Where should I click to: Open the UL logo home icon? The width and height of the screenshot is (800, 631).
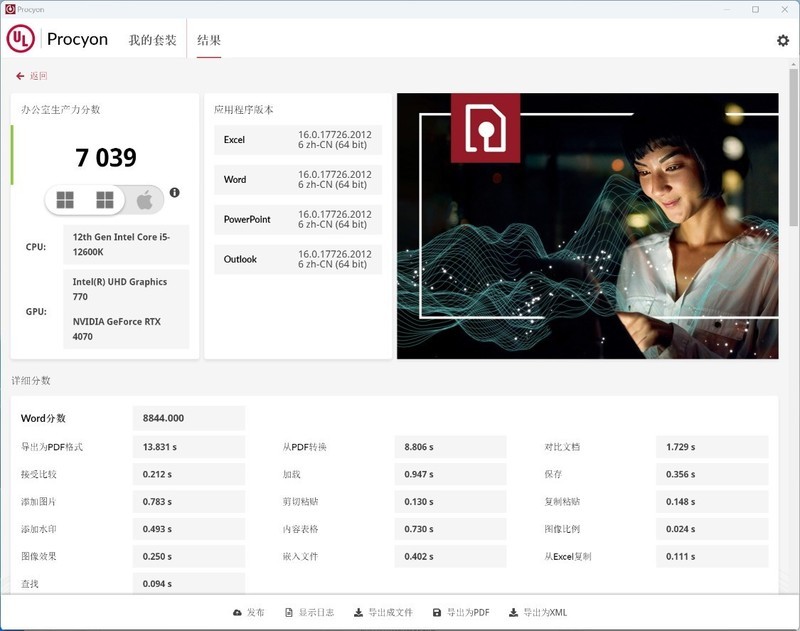tap(22, 39)
